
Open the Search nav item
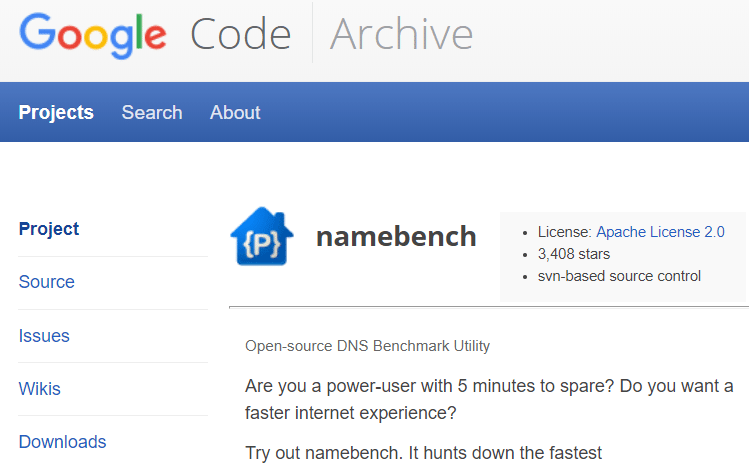152,112
